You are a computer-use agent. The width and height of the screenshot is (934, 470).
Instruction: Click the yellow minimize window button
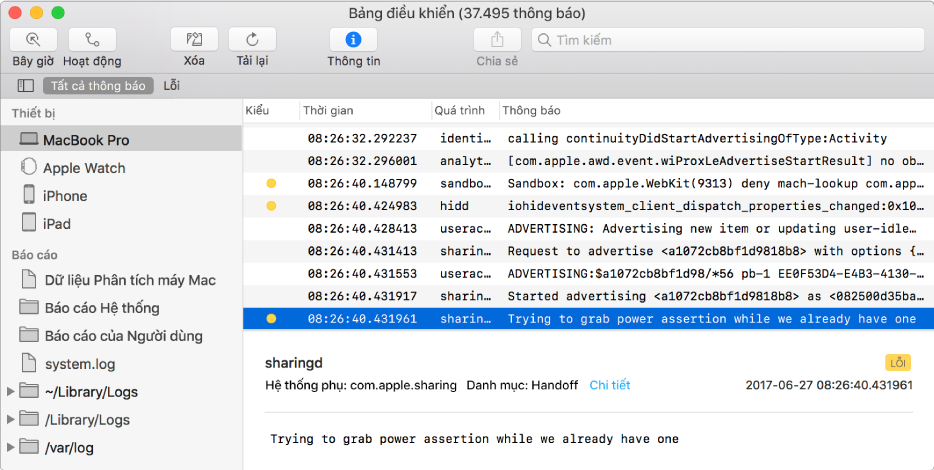coord(36,13)
